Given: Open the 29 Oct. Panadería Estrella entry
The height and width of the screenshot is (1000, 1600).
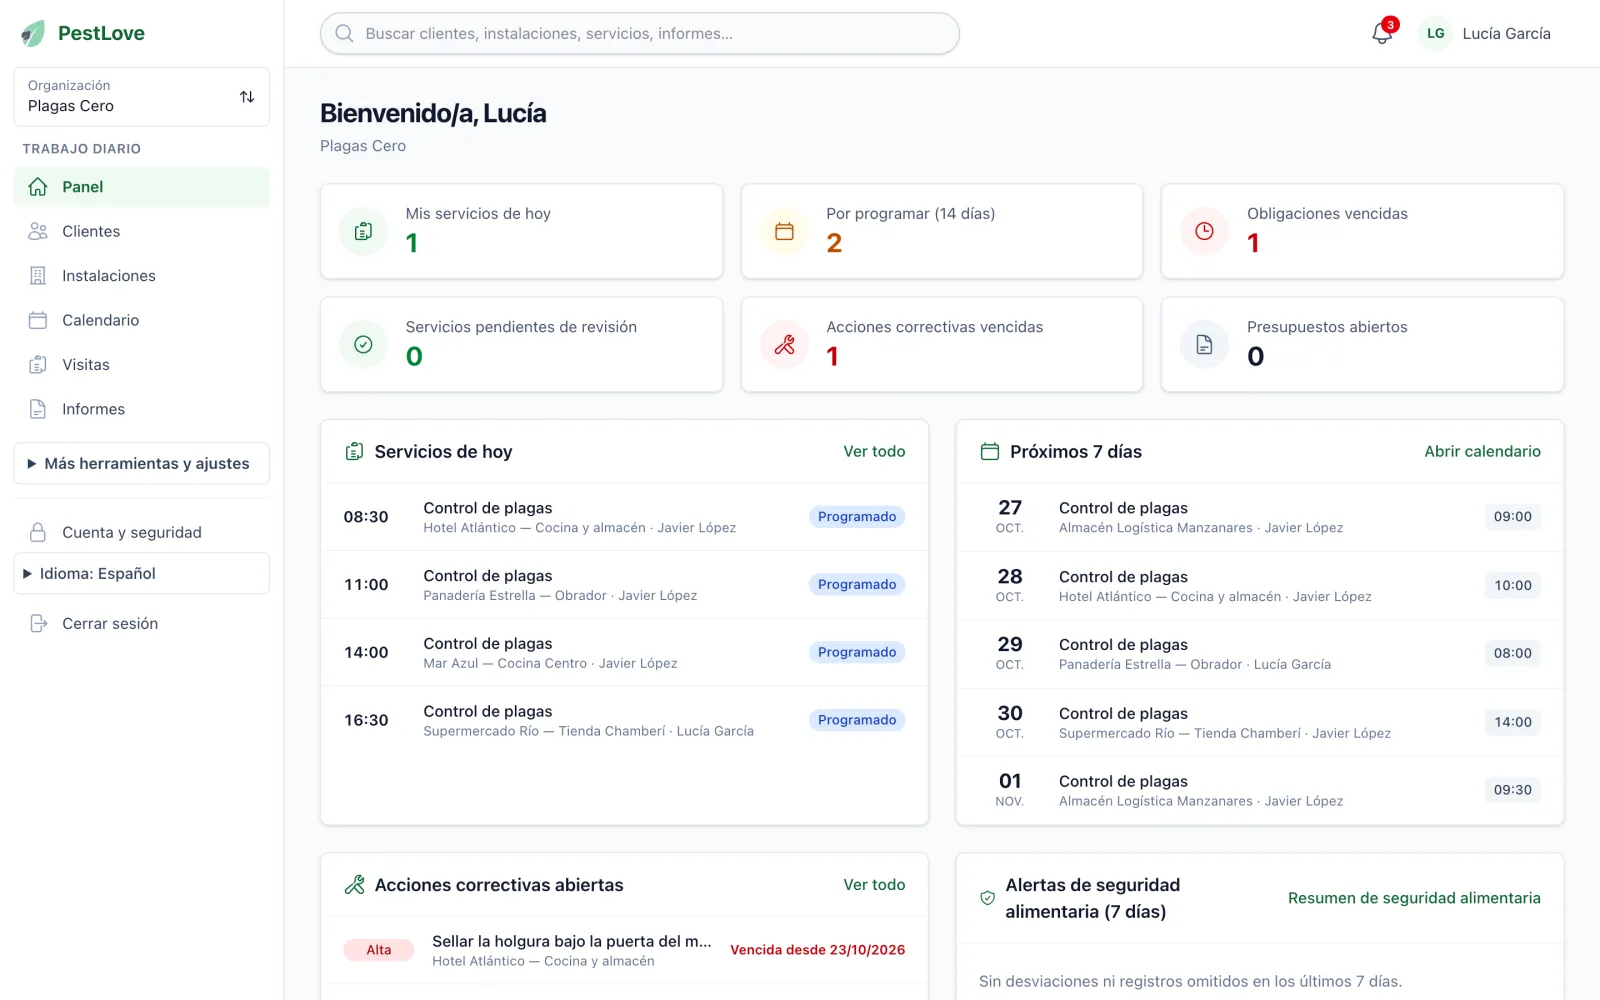Looking at the screenshot, I should (x=1260, y=654).
